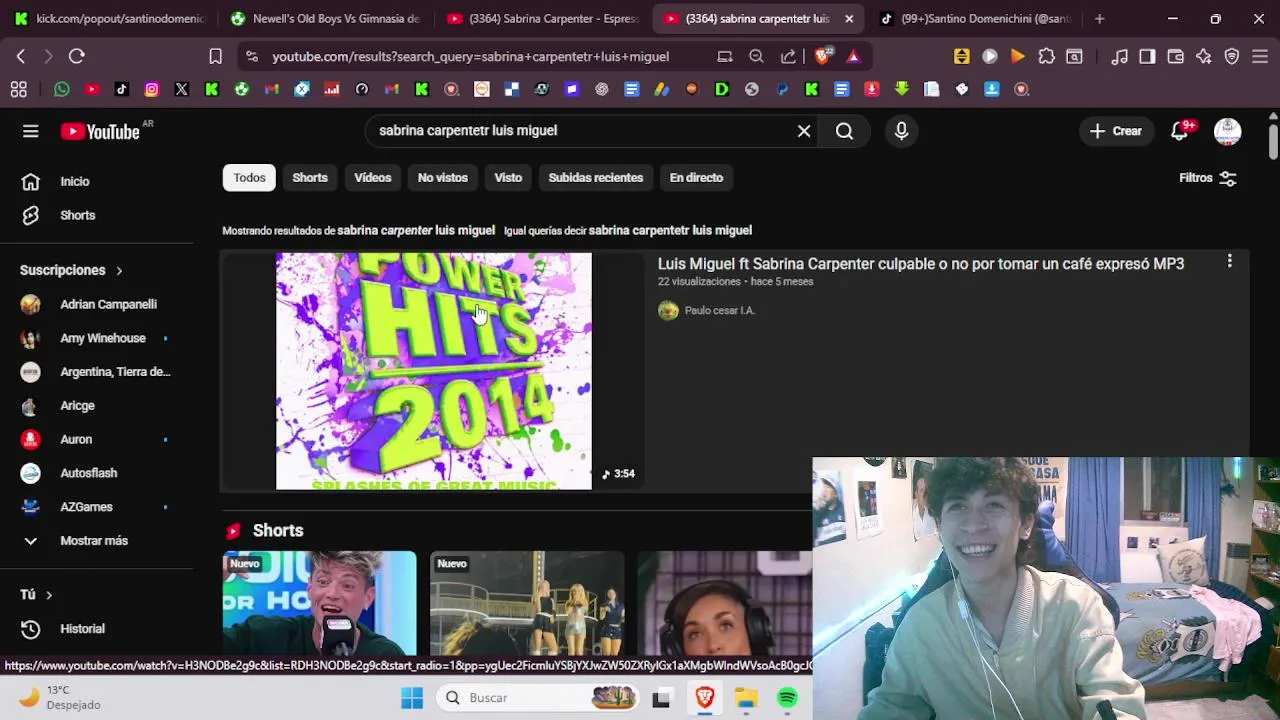Select the Vídeos filter chip
The height and width of the screenshot is (720, 1280).
(x=372, y=178)
